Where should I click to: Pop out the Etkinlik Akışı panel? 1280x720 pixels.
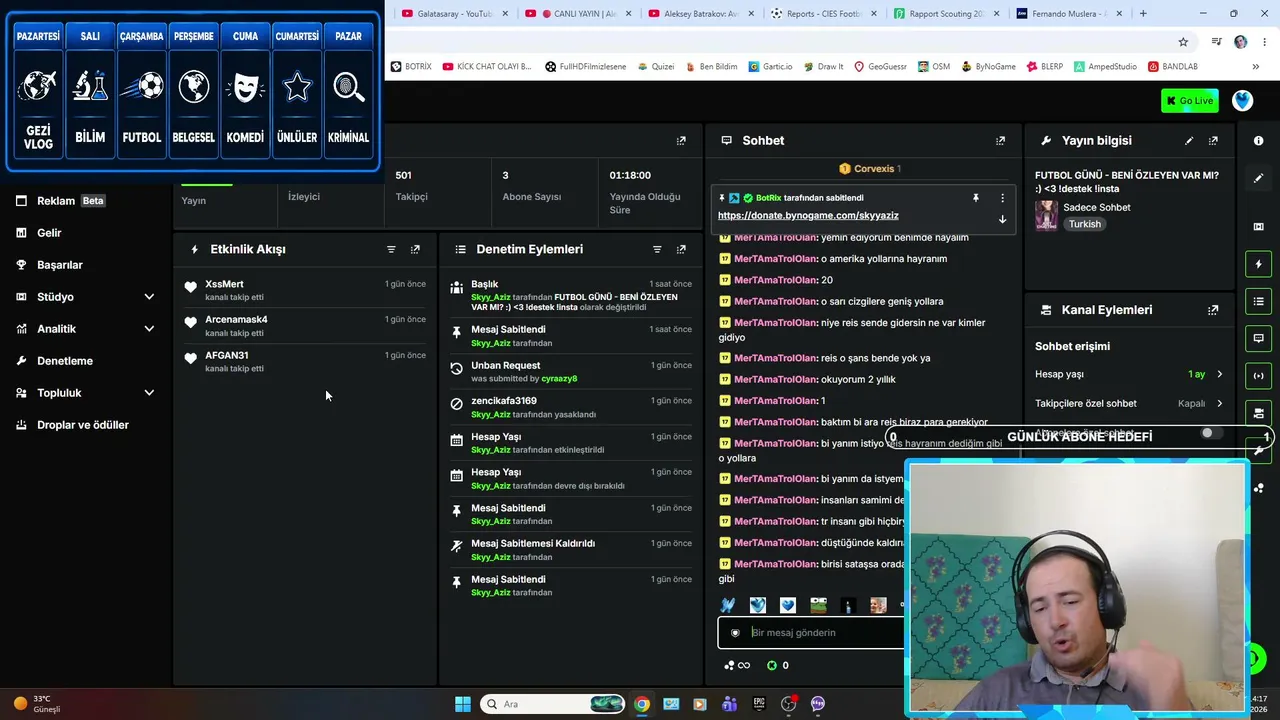coord(415,249)
